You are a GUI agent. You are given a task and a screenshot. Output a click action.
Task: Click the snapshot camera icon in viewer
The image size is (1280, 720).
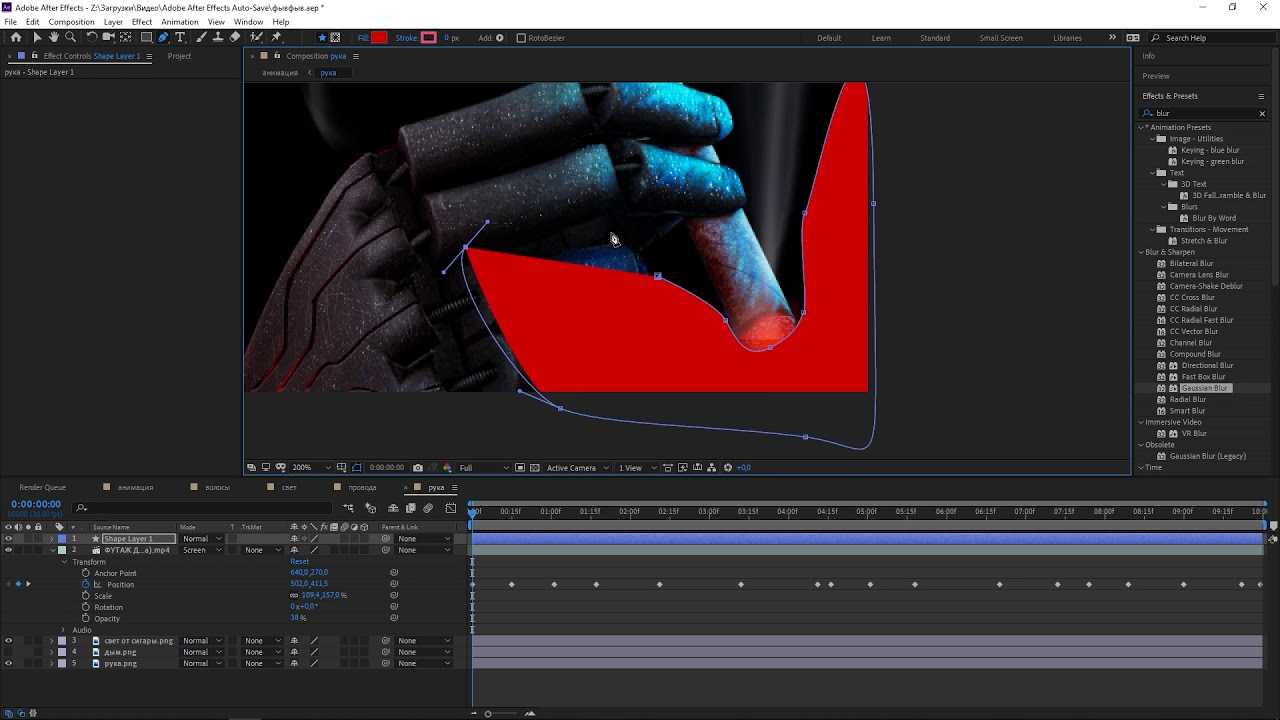(418, 467)
